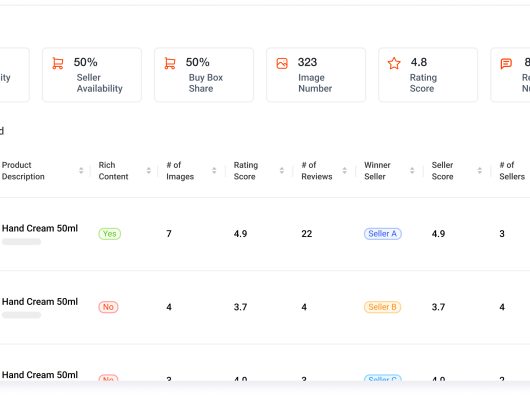Sort by # of Reviews column arrows
530x396 pixels.
click(345, 171)
